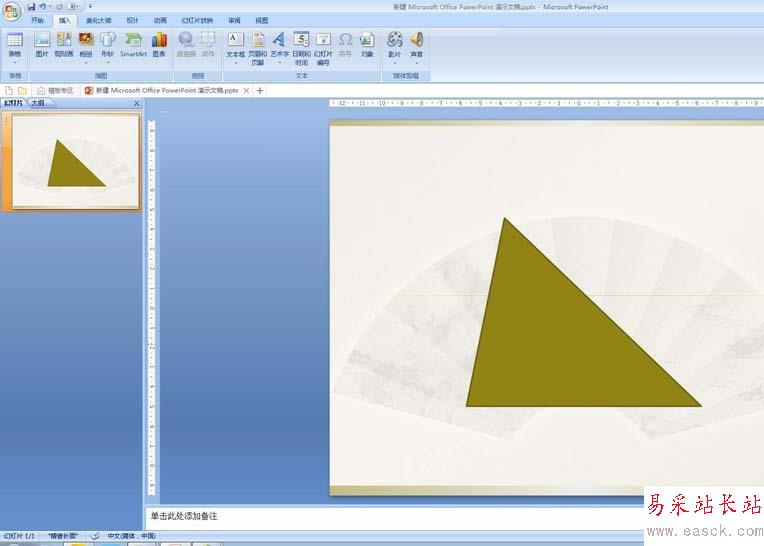The image size is (764, 546).
Task: Save the presentation from quick access toolbar
Action: [x=32, y=7]
